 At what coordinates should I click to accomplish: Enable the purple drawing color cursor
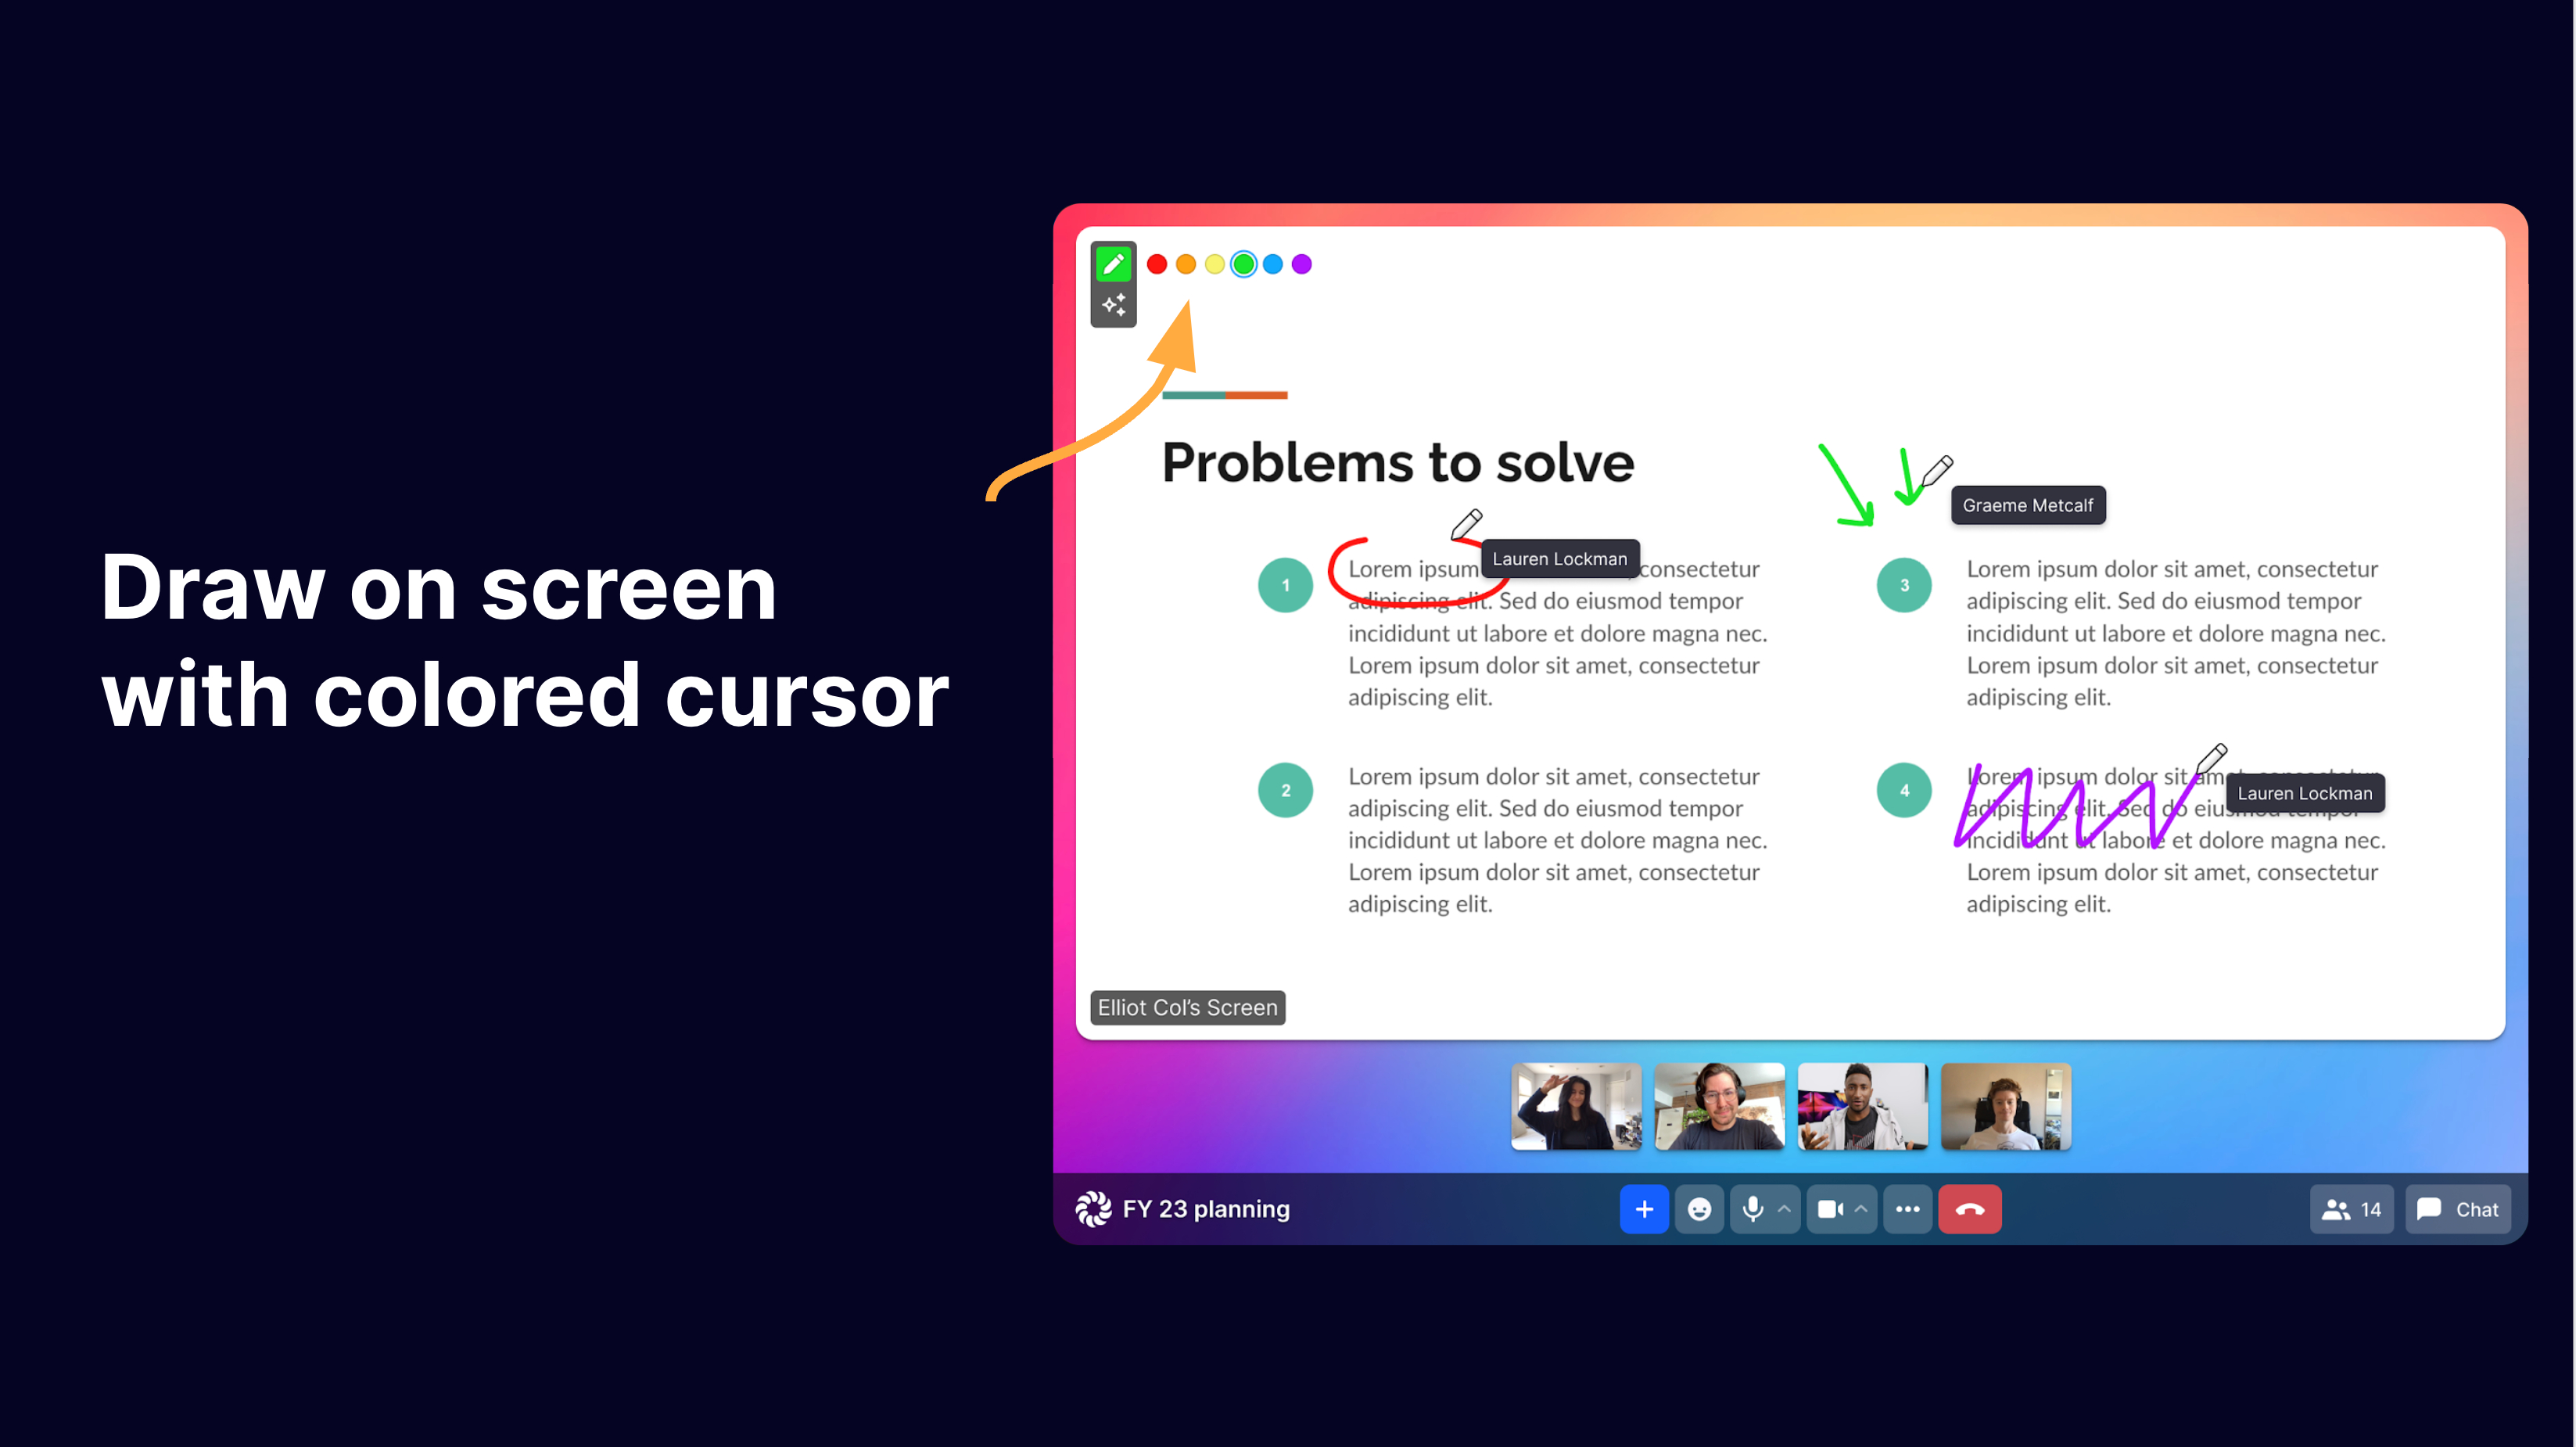tap(1302, 264)
